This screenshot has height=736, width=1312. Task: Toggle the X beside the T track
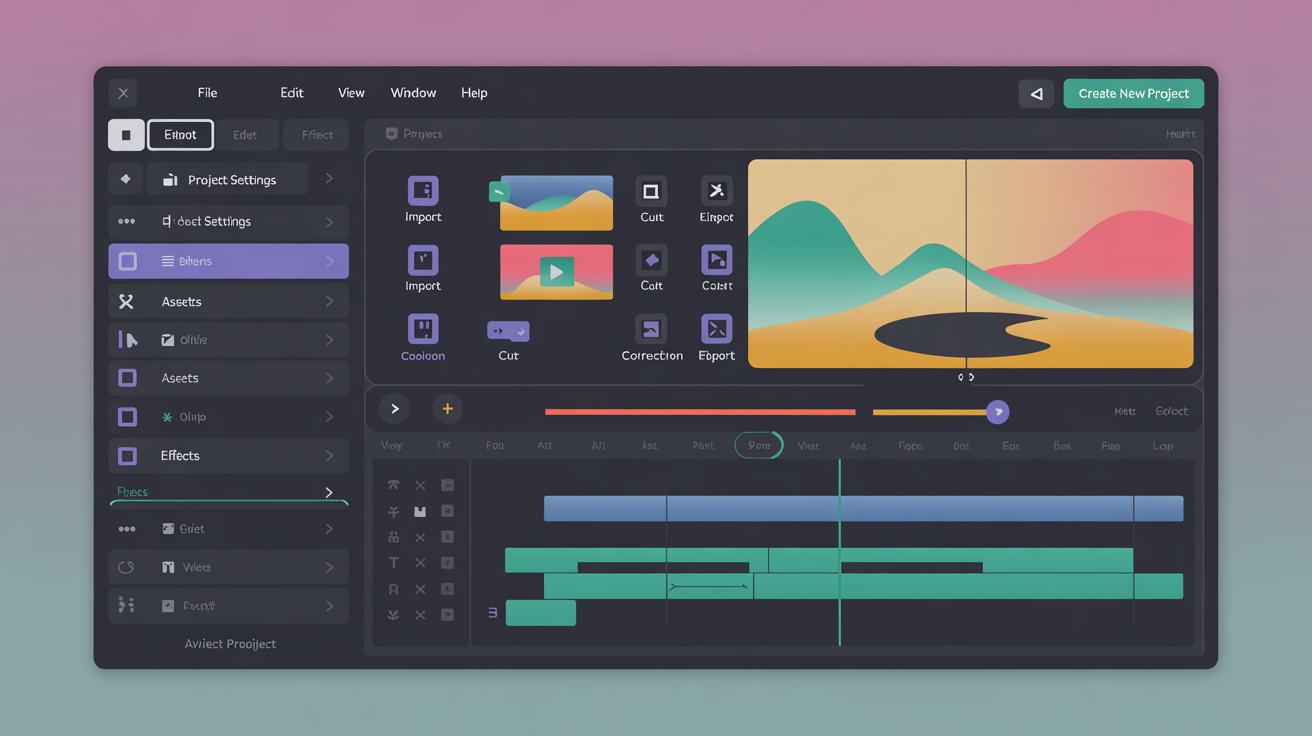click(420, 563)
